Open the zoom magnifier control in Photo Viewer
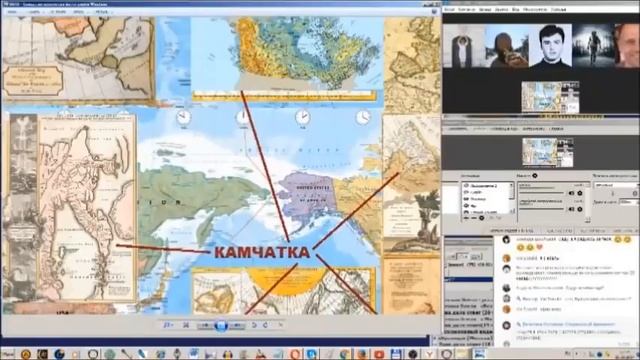This screenshot has width=640, height=360. point(167,325)
